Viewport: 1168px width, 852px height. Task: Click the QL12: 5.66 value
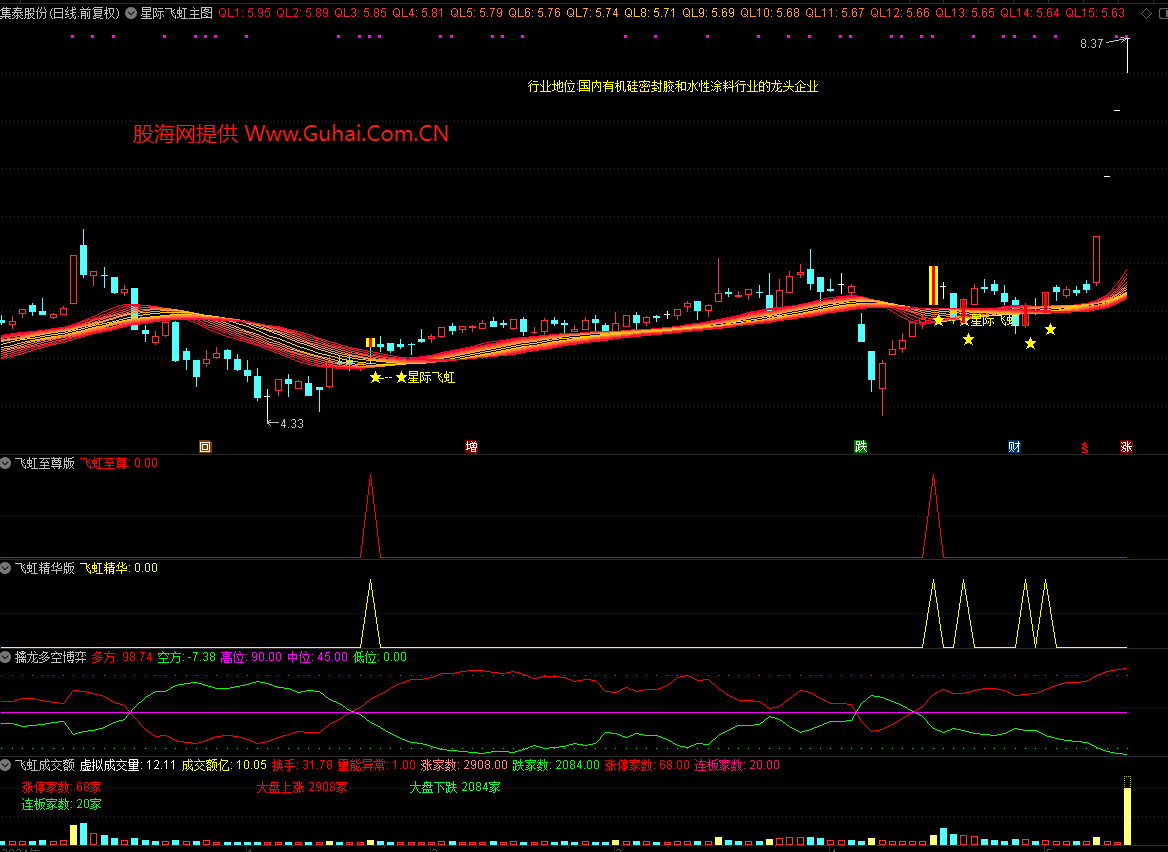[900, 13]
